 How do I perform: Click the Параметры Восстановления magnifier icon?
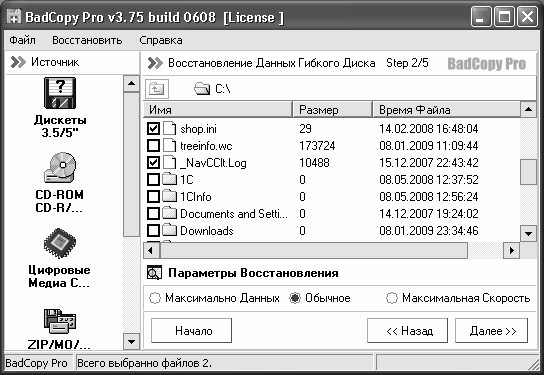click(x=154, y=273)
